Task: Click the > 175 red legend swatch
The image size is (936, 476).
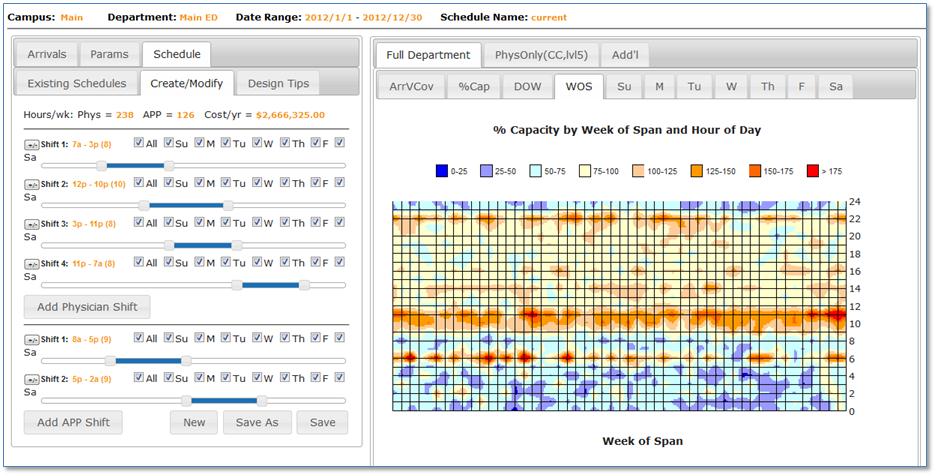Action: (x=812, y=171)
